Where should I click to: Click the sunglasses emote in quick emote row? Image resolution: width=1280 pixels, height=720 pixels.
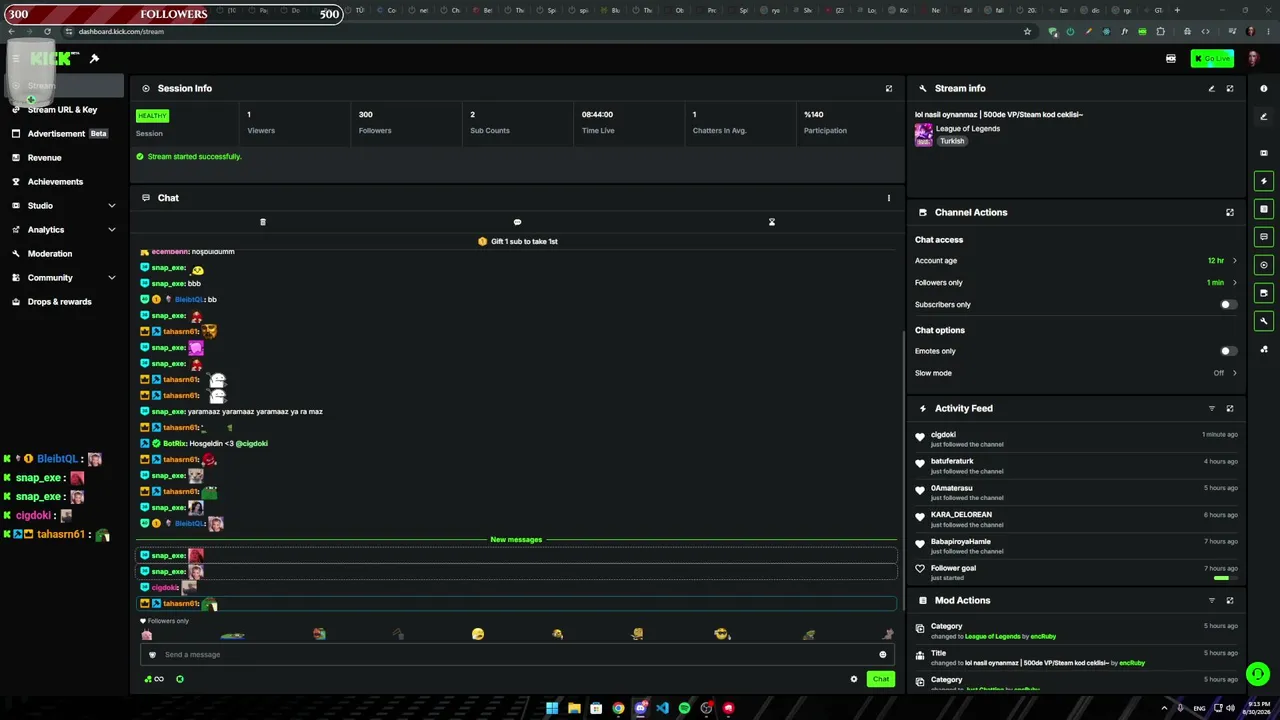(x=721, y=634)
